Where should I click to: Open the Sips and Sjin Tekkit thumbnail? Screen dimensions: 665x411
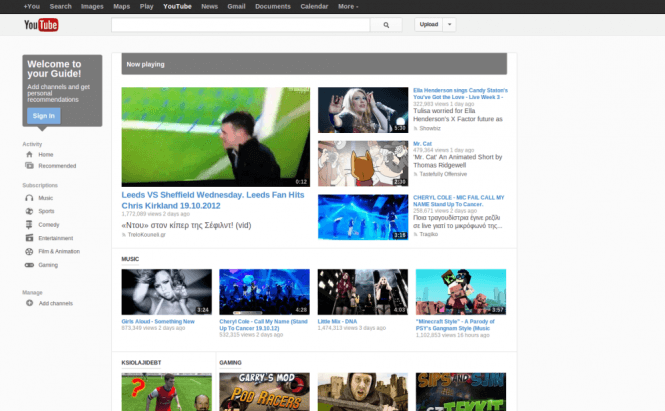(461, 392)
